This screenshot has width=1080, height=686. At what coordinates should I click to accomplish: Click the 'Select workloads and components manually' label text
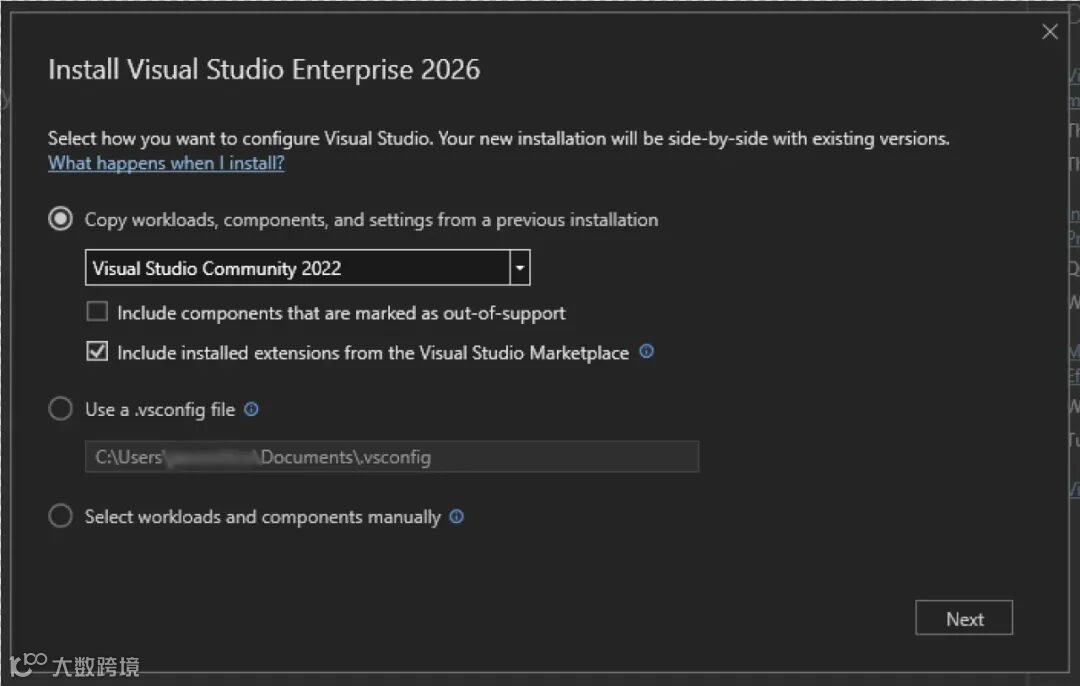click(262, 517)
